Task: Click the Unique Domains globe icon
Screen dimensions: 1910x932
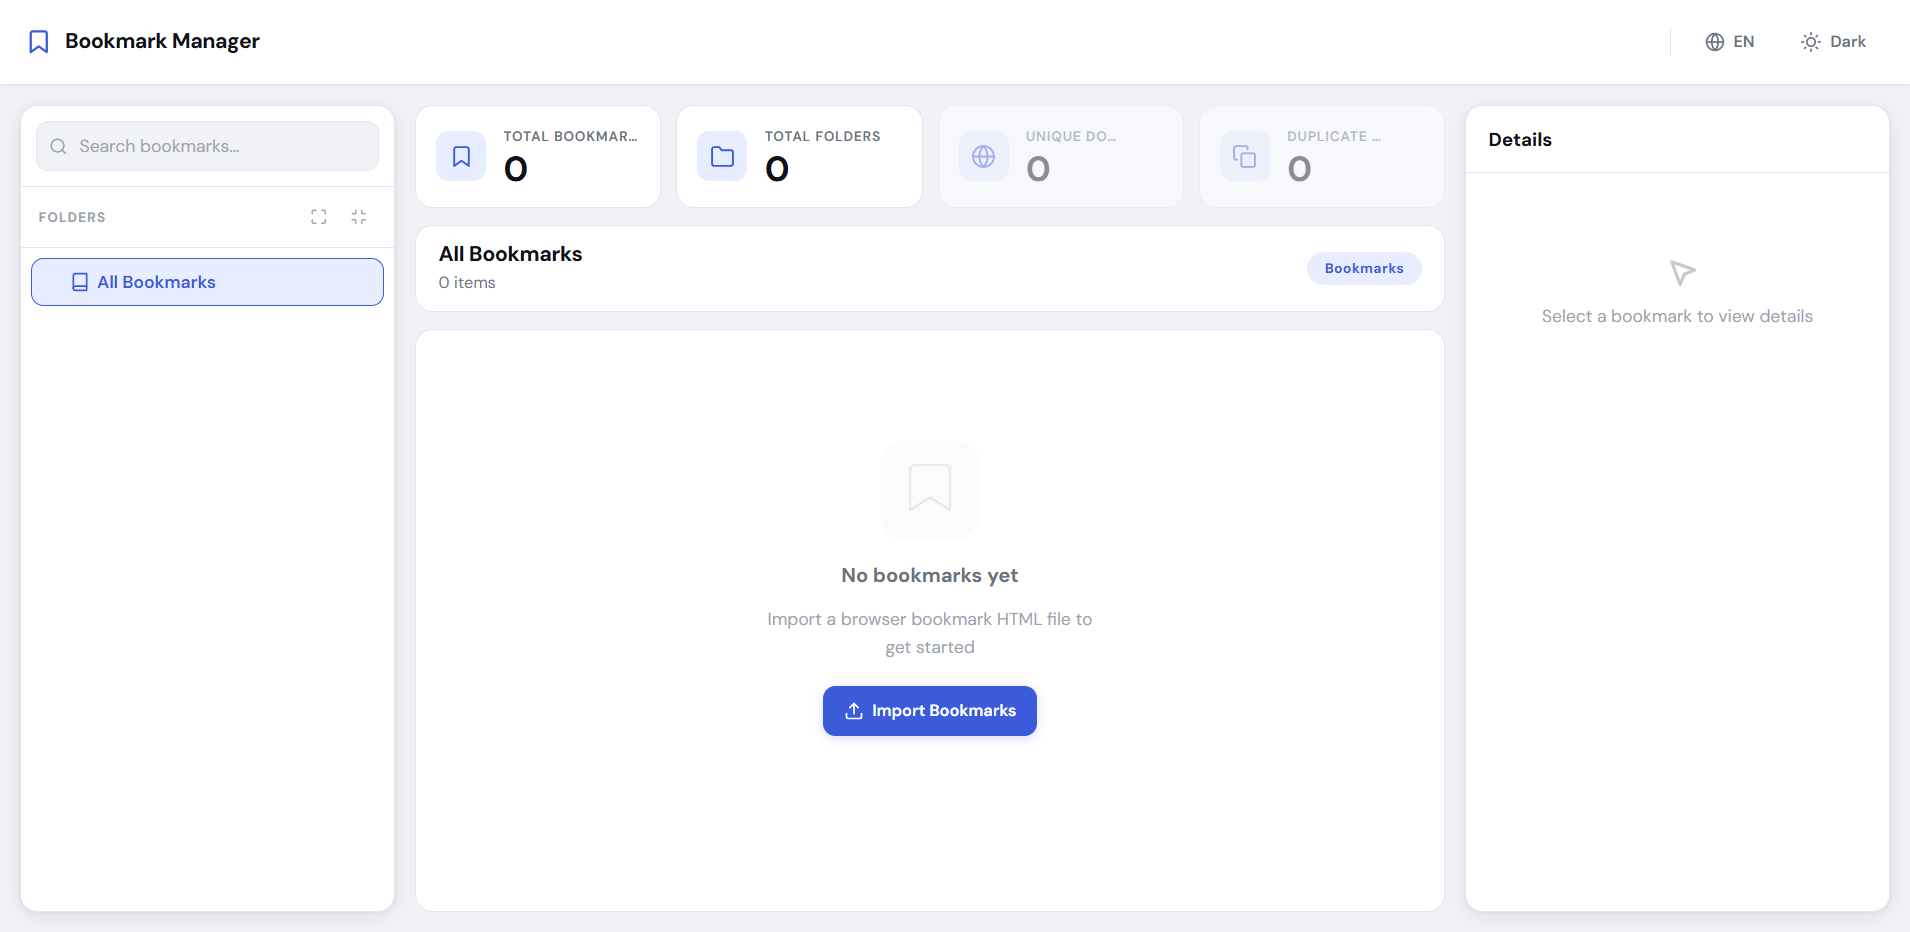Action: point(984,156)
